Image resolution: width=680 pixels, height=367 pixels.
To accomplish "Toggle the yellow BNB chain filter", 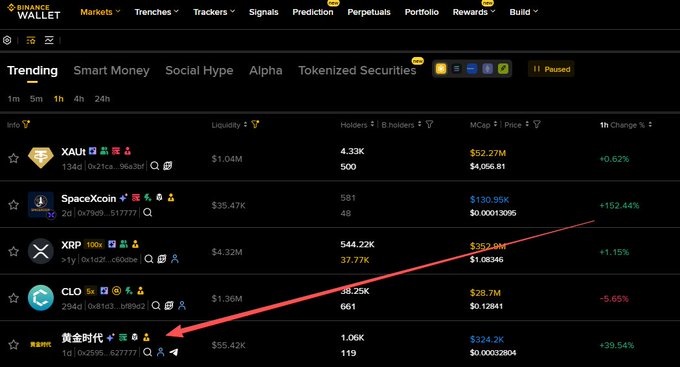I will (x=441, y=69).
